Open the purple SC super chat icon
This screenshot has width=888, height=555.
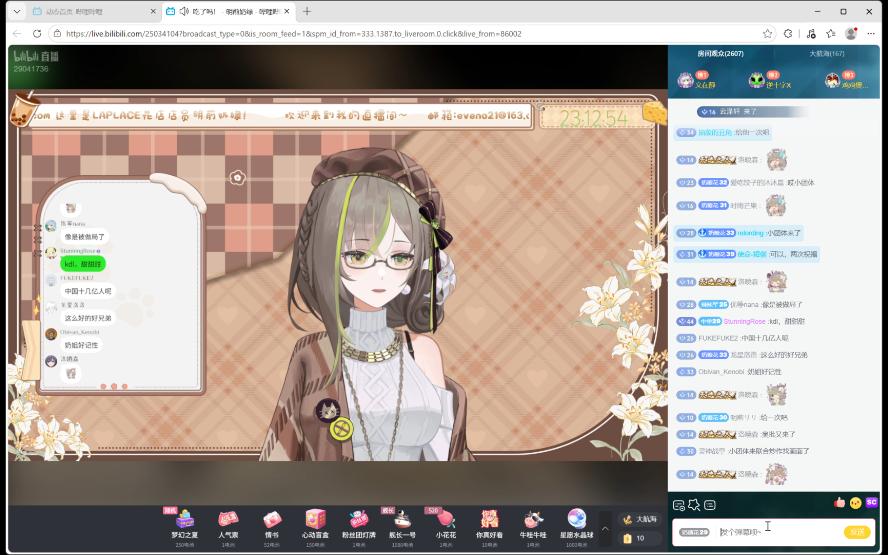coord(872,502)
